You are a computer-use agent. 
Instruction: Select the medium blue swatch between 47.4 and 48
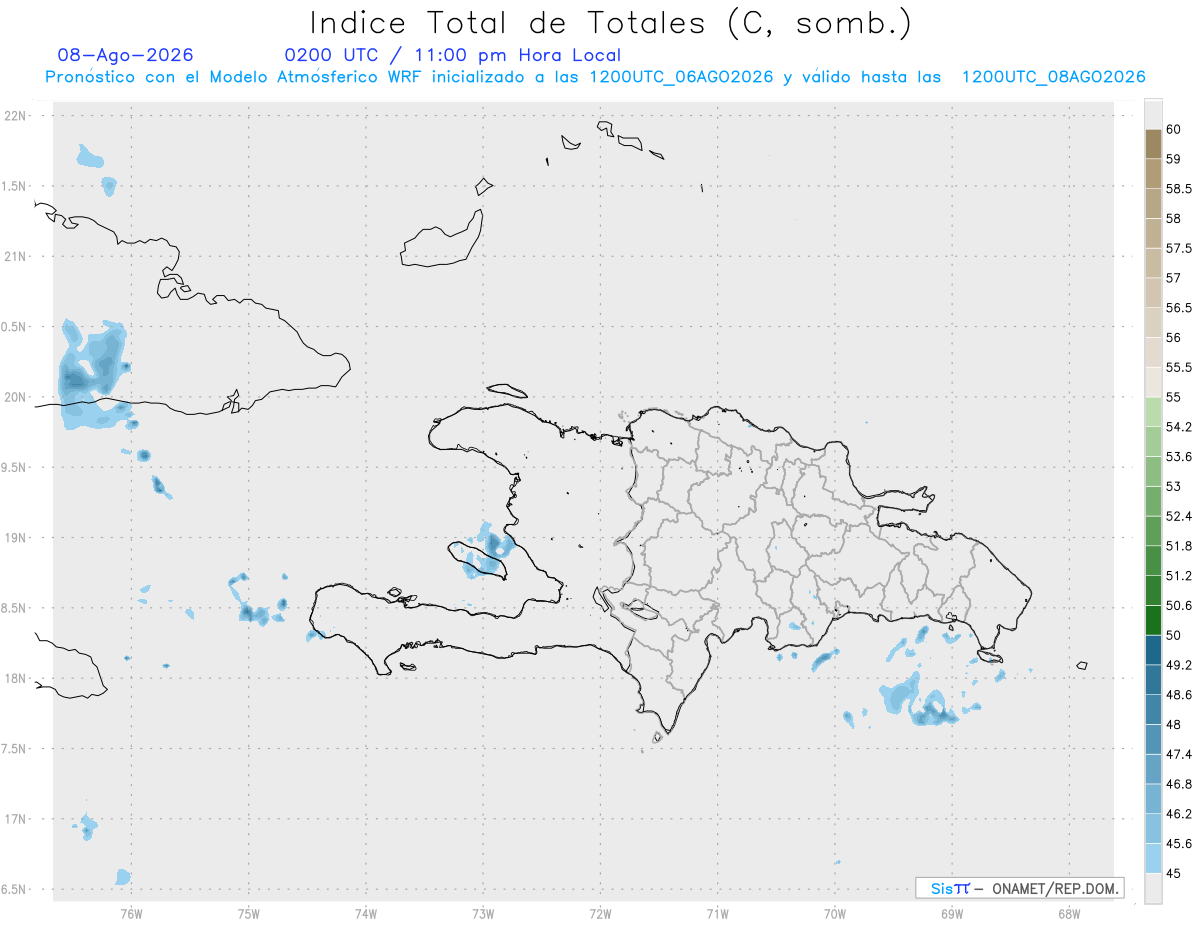pos(1153,740)
